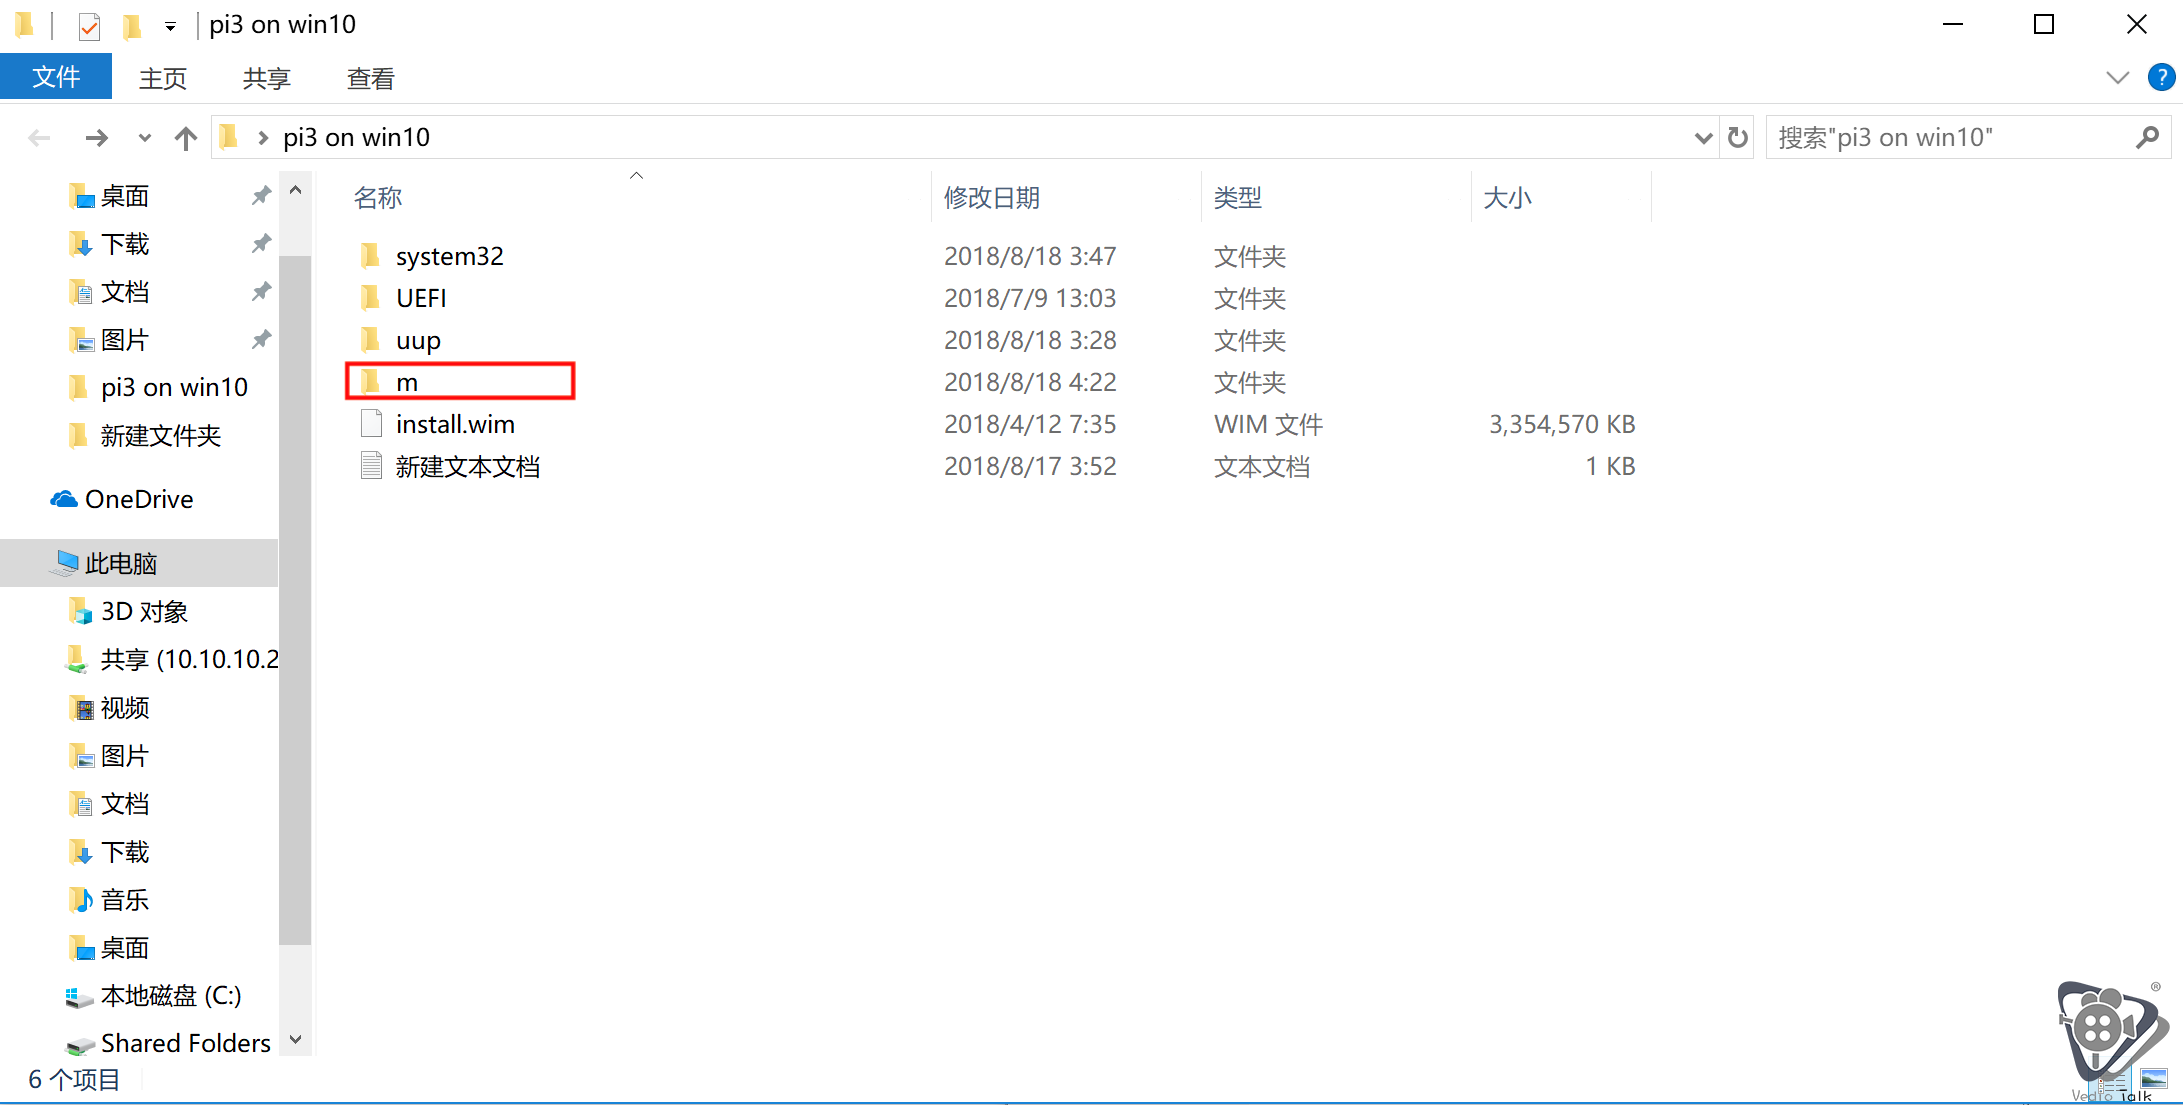
Task: Click the navigation pane scroll down arrow
Action: tap(295, 1040)
